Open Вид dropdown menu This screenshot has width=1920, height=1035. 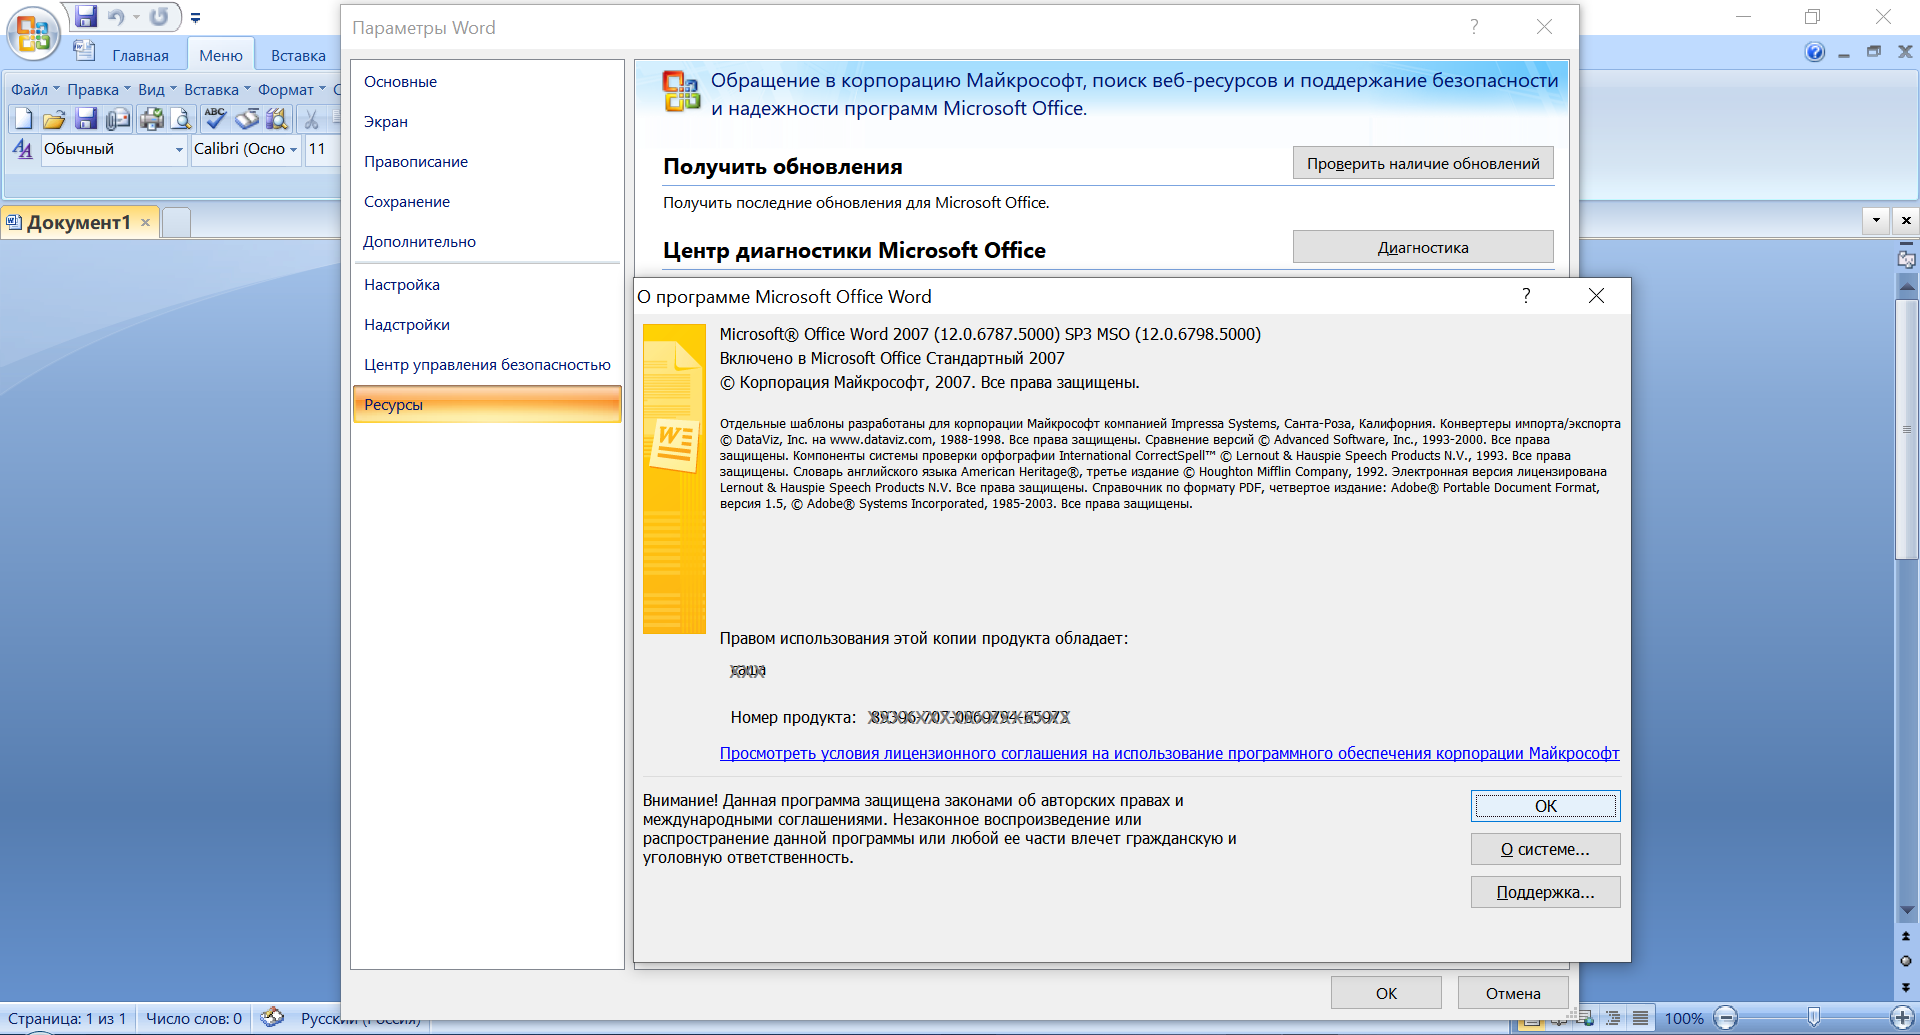[157, 90]
